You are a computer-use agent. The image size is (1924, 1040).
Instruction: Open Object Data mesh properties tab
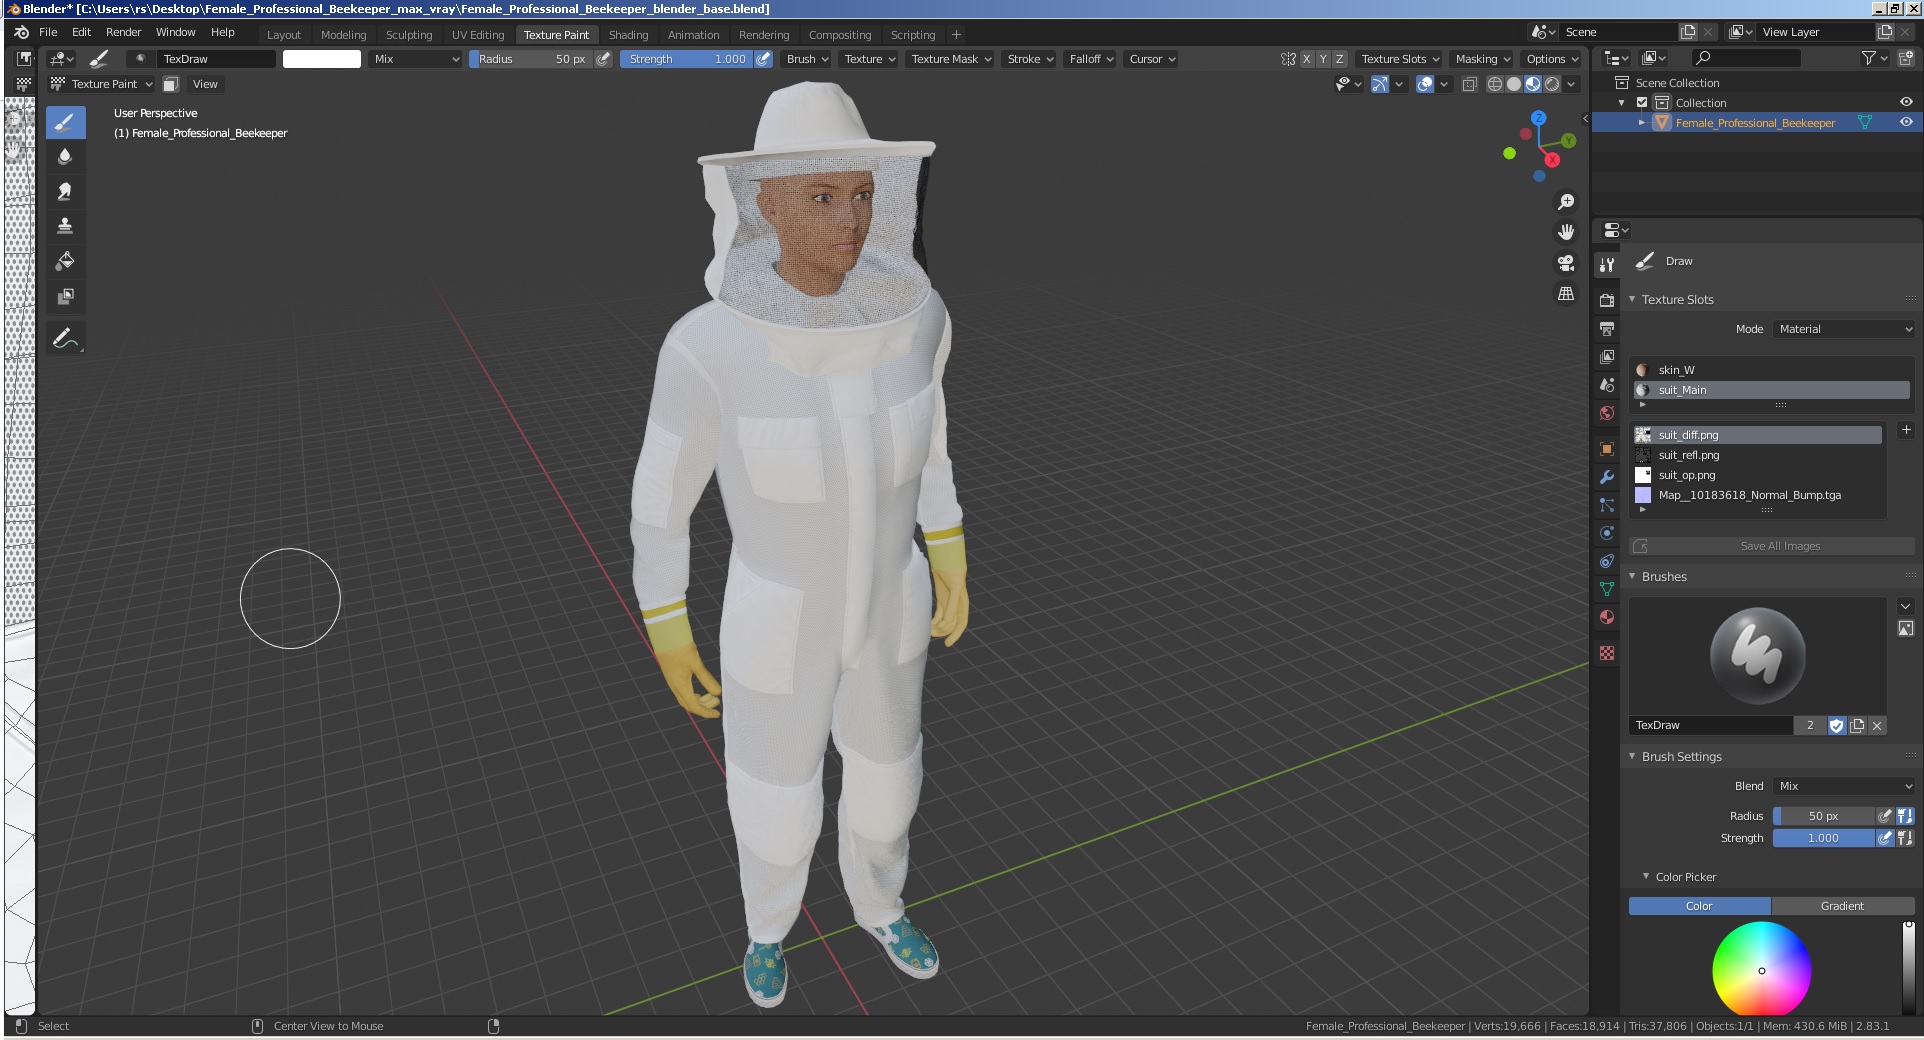coord(1607,589)
